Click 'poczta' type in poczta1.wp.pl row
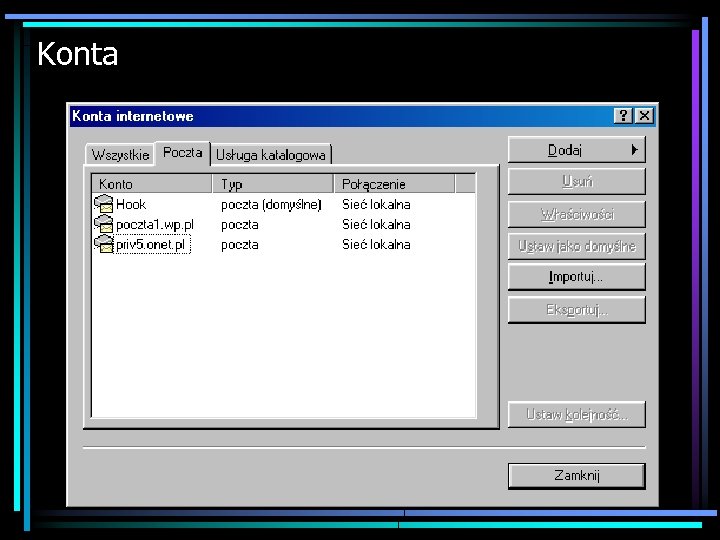Screen dimensions: 720x540 [x=240, y=225]
